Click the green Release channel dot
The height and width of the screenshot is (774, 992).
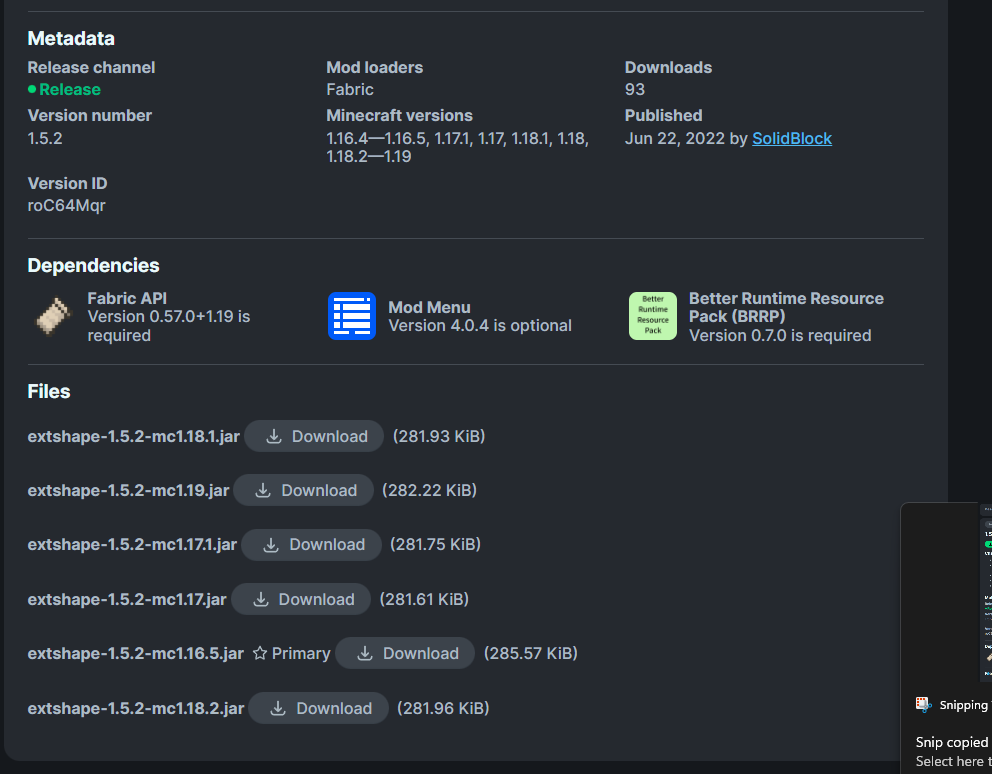[x=32, y=89]
